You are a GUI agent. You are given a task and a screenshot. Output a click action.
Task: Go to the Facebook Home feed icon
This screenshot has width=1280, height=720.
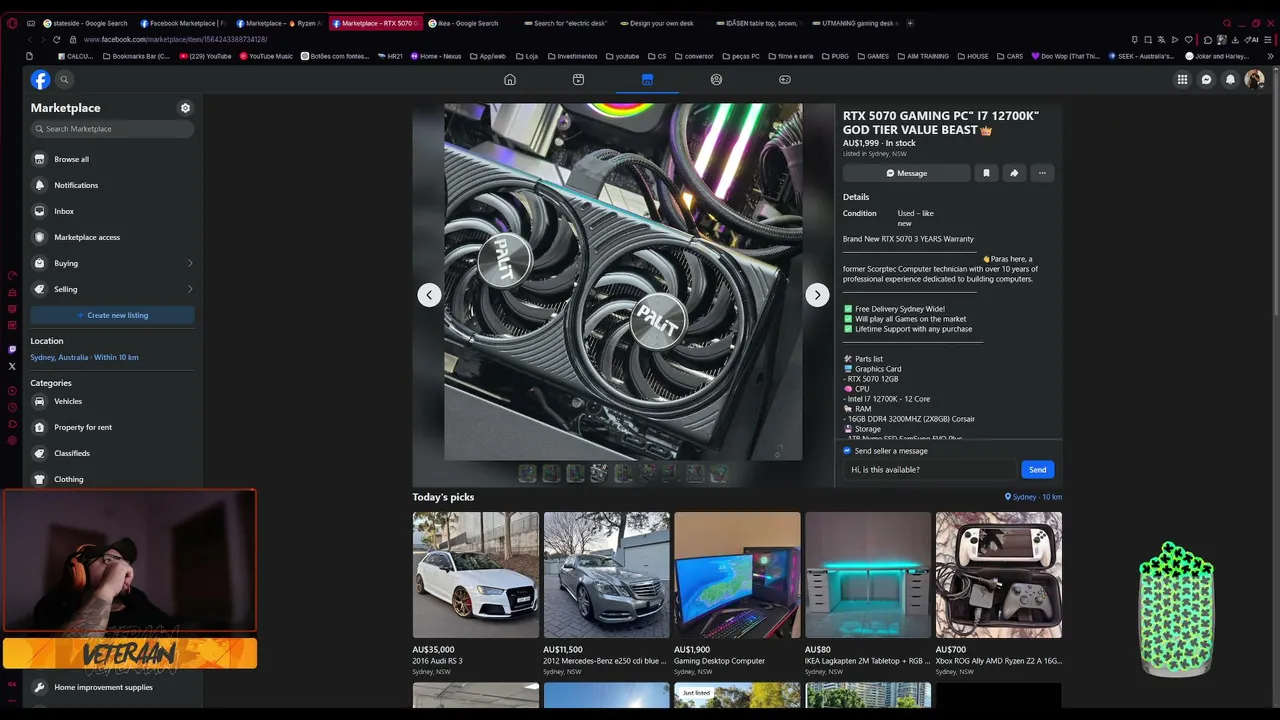point(510,80)
